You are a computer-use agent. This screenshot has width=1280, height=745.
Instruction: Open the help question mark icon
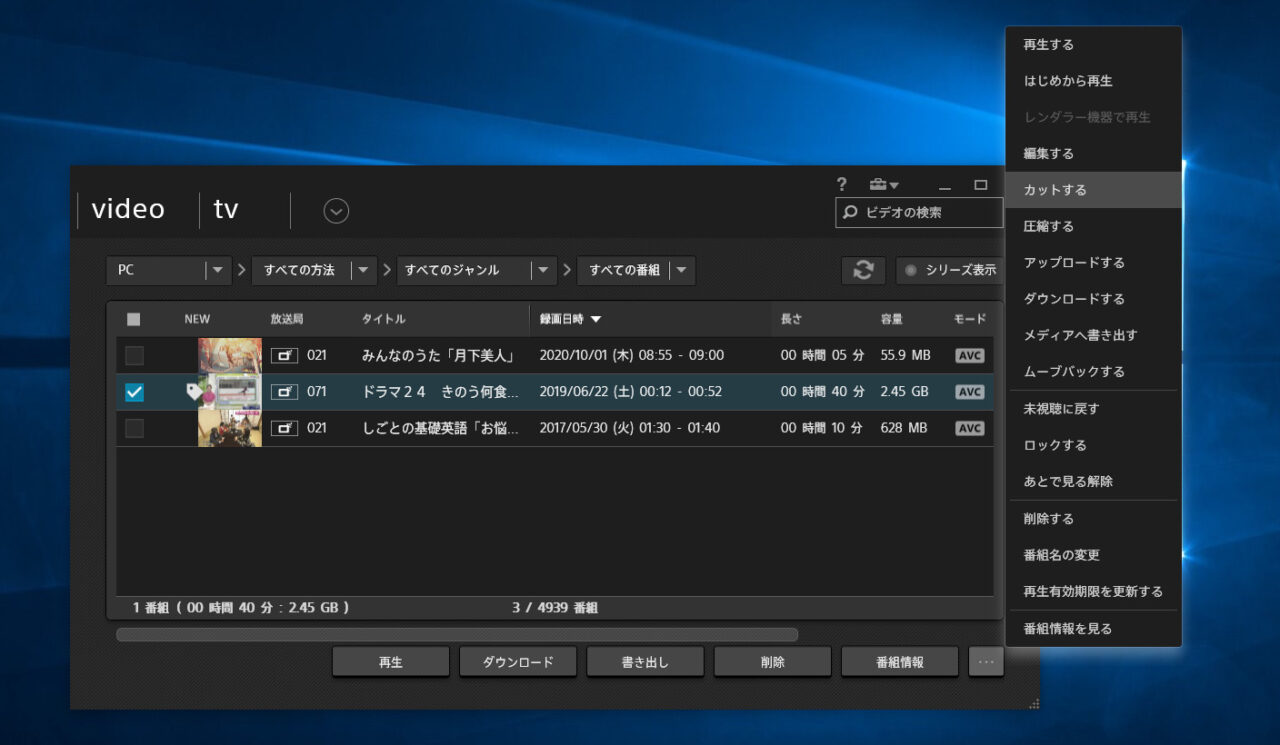(x=842, y=184)
